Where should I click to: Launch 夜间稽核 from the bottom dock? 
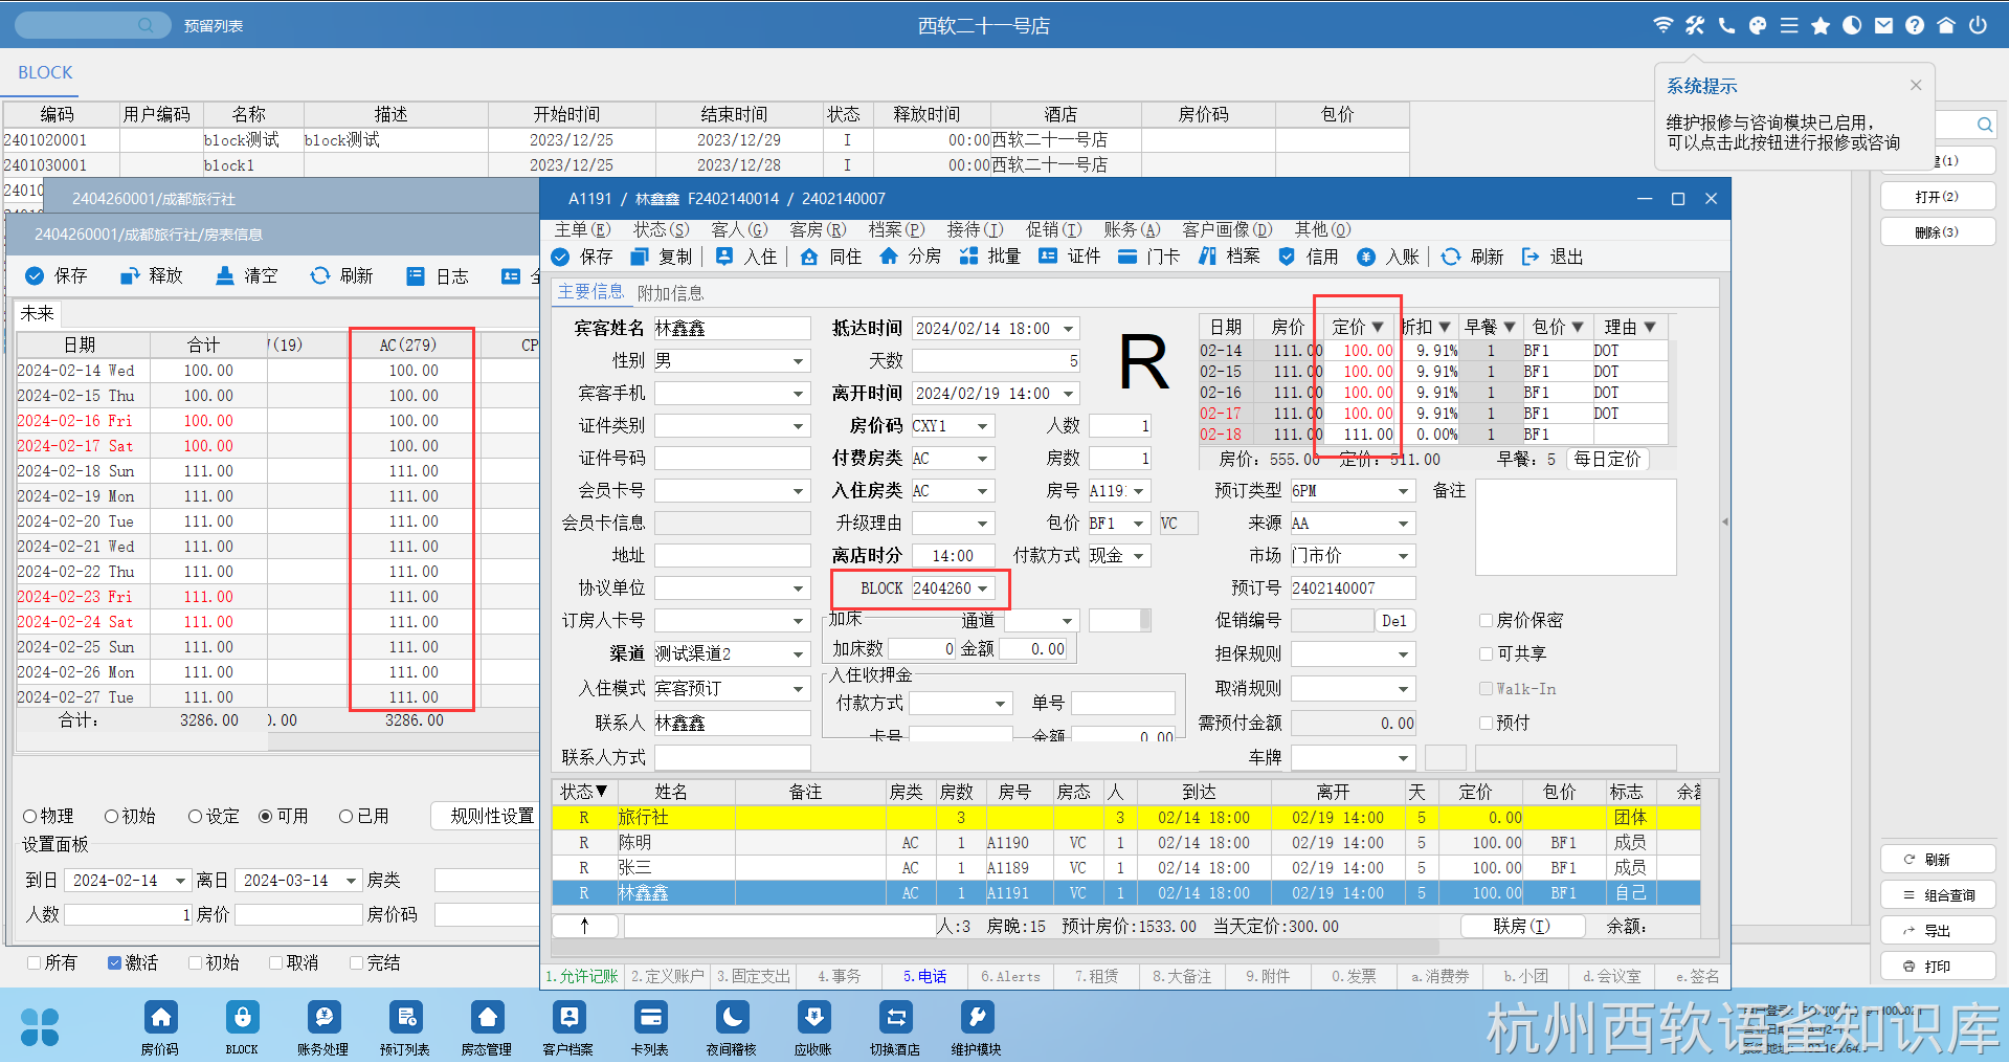[x=731, y=1028]
